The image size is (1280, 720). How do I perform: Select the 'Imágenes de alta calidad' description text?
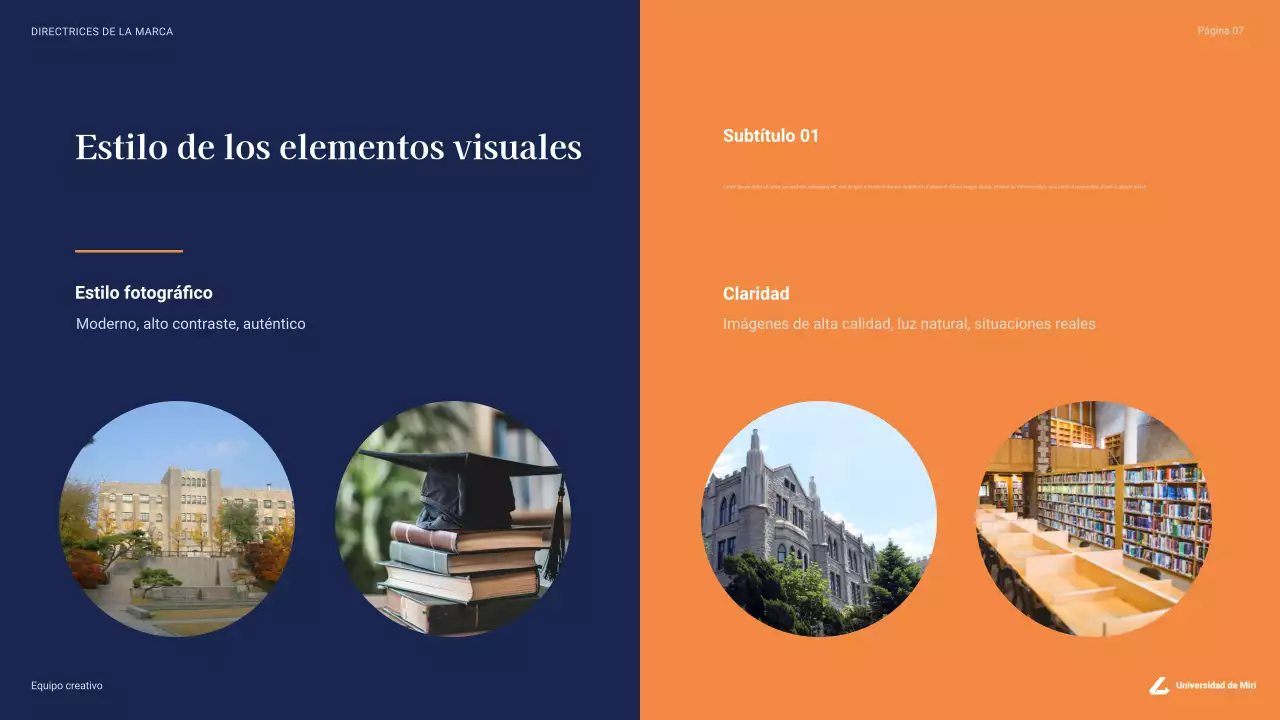909,324
